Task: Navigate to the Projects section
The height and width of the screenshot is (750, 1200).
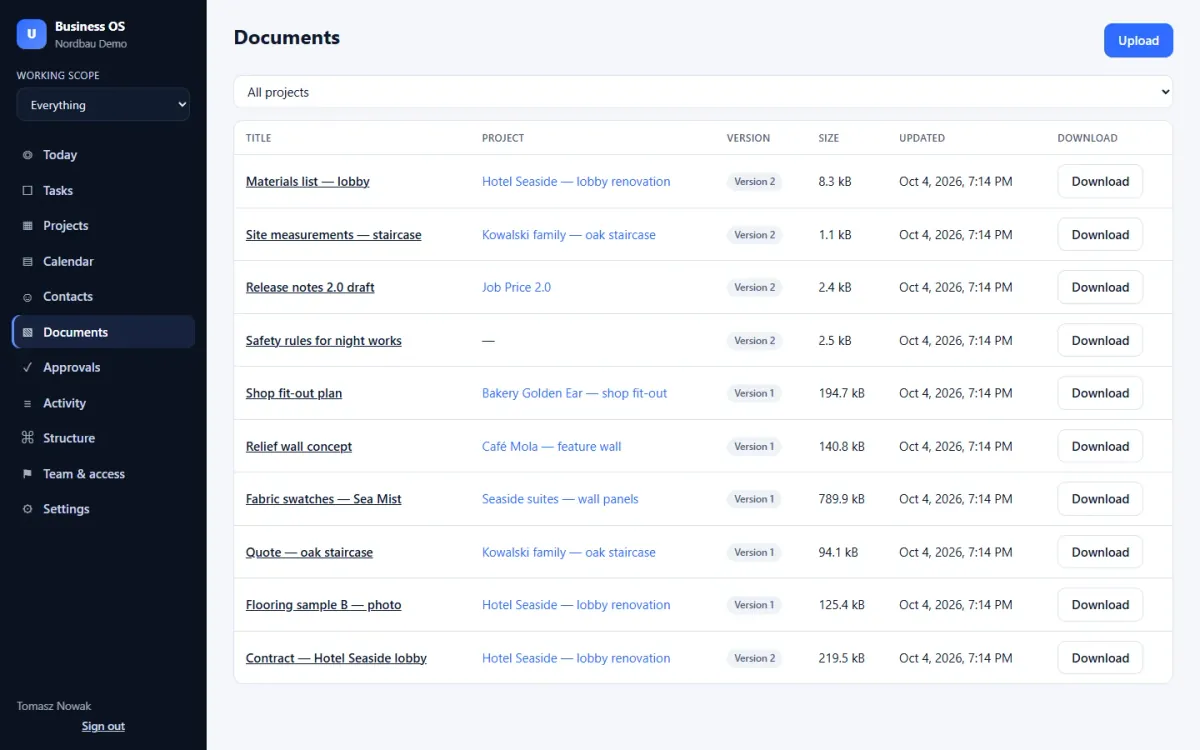Action: pos(103,226)
